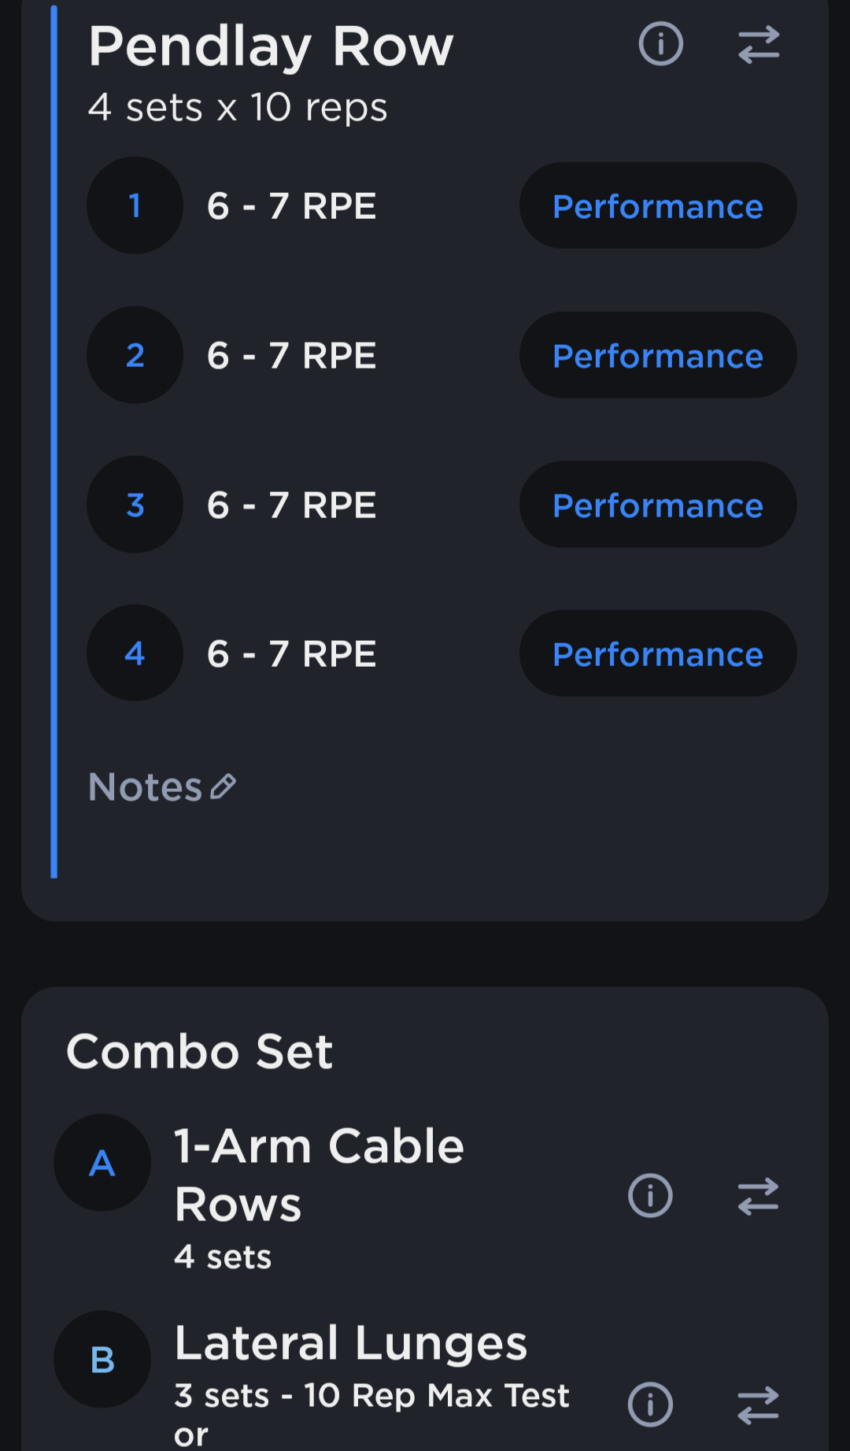Viewport: 850px width, 1451px height.
Task: Open Performance entry for set 3
Action: pyautogui.click(x=658, y=505)
